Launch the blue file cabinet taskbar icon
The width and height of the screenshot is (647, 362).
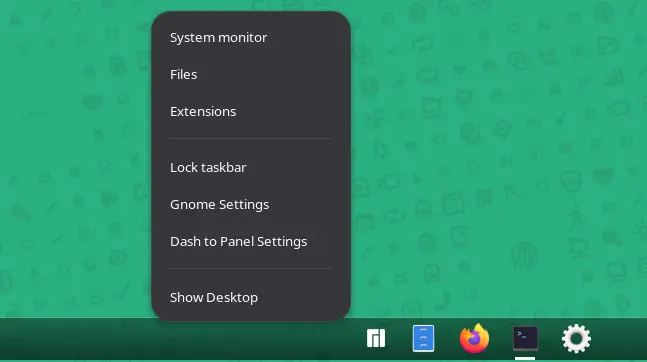[x=423, y=338]
